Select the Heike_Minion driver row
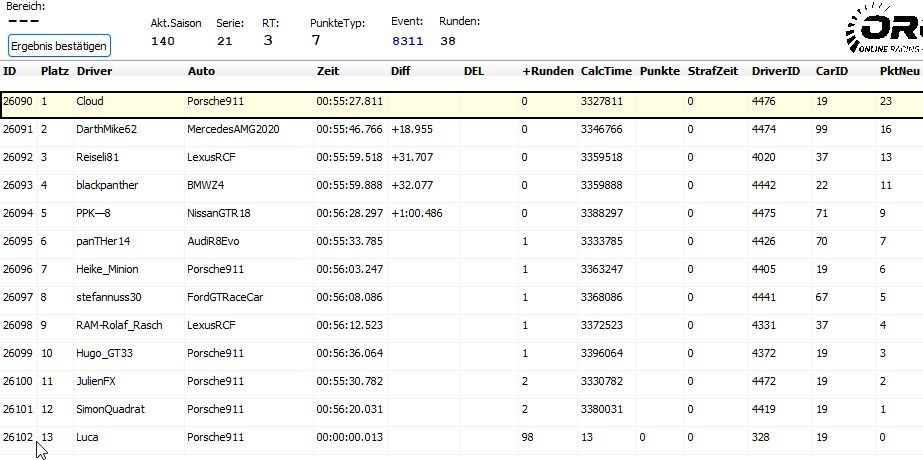 [x=108, y=269]
